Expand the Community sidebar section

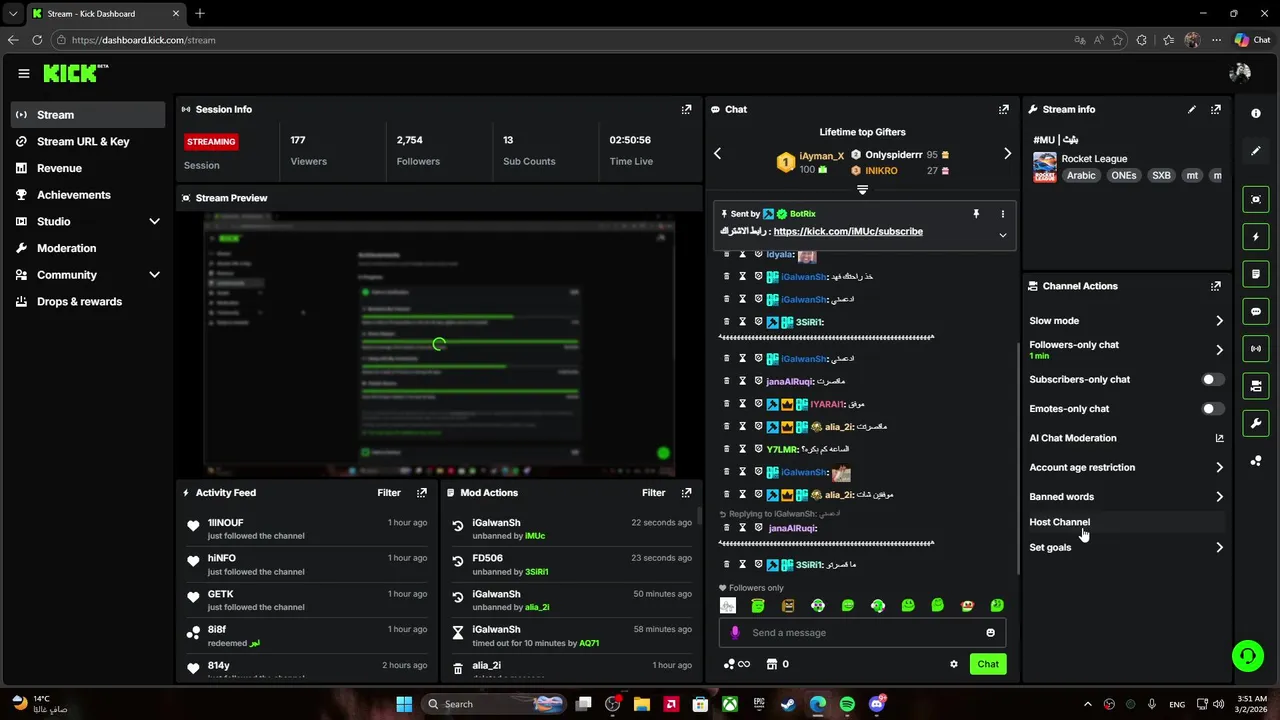154,275
